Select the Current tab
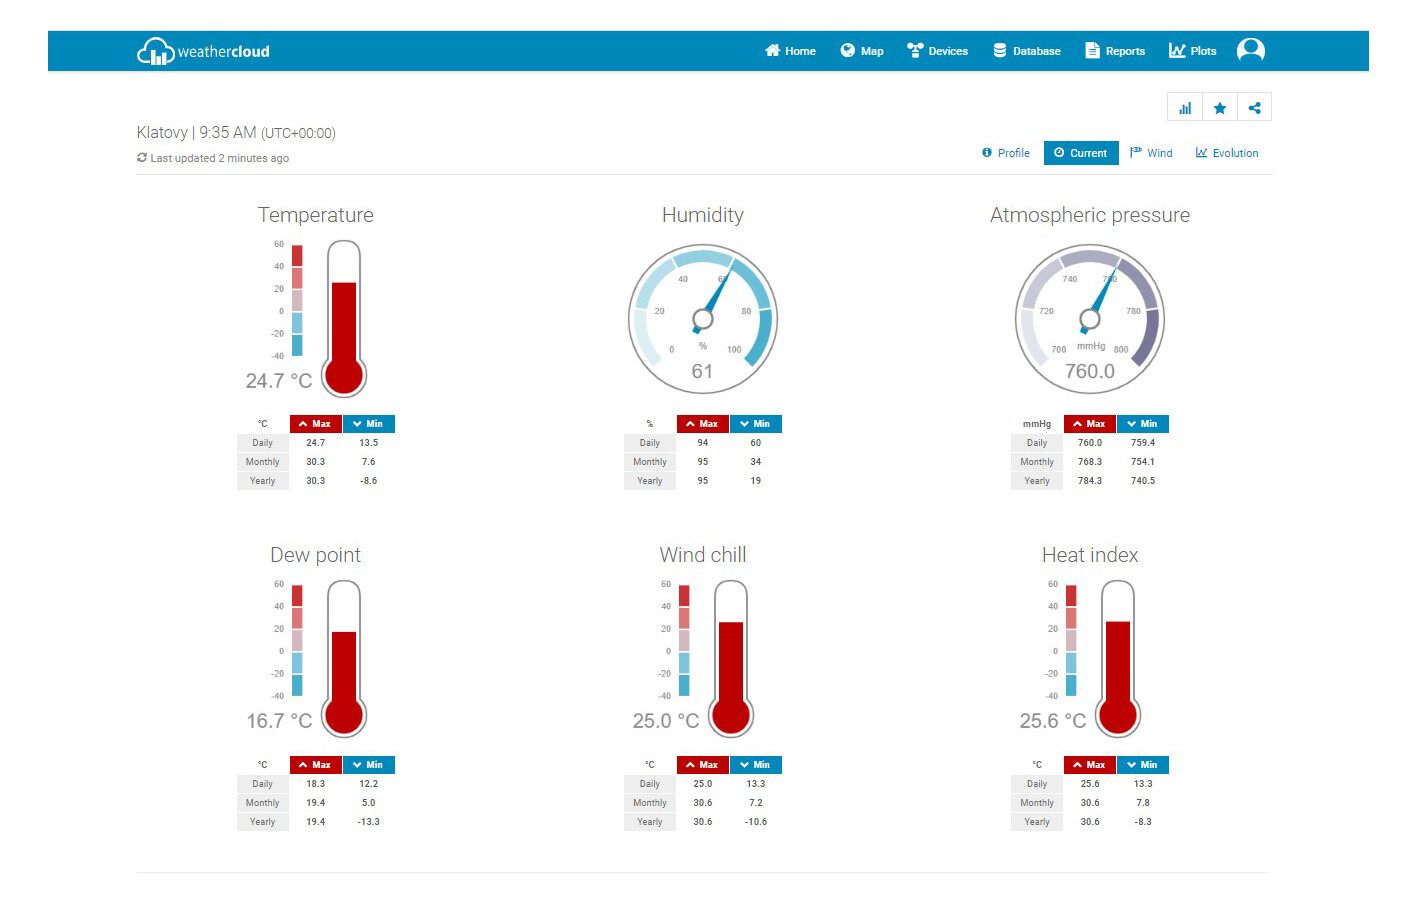The height and width of the screenshot is (920, 1416). pos(1081,153)
